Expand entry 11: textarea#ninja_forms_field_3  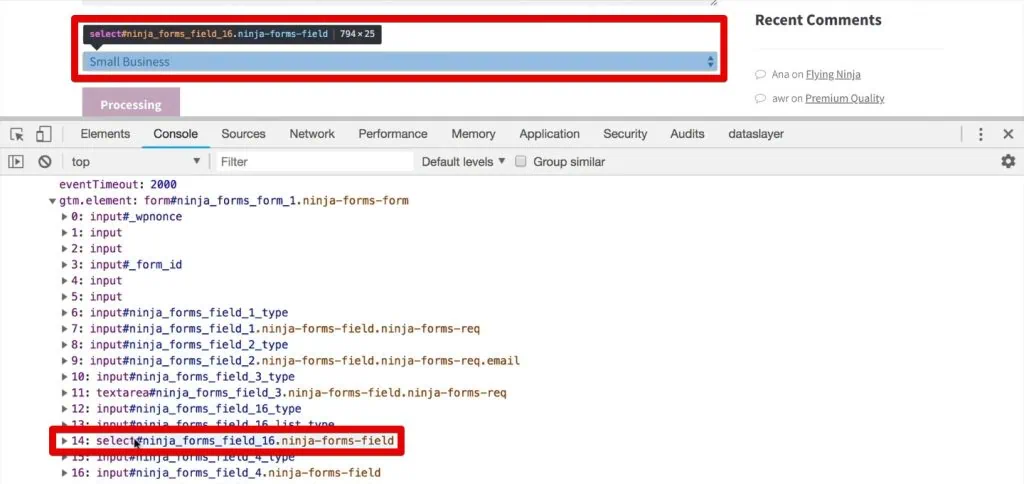pyautogui.click(x=65, y=393)
